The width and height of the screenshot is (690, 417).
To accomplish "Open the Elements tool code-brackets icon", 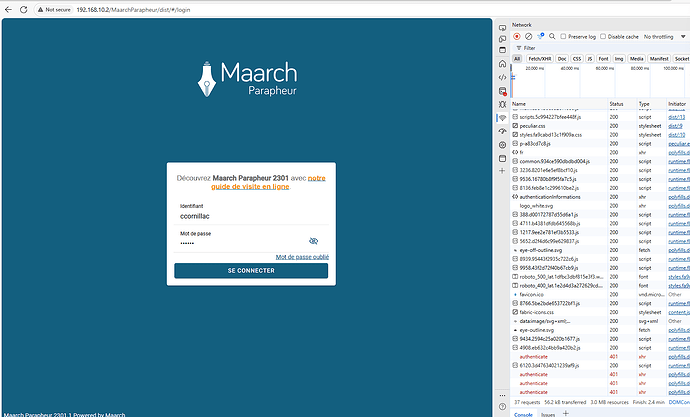I will pyautogui.click(x=502, y=77).
